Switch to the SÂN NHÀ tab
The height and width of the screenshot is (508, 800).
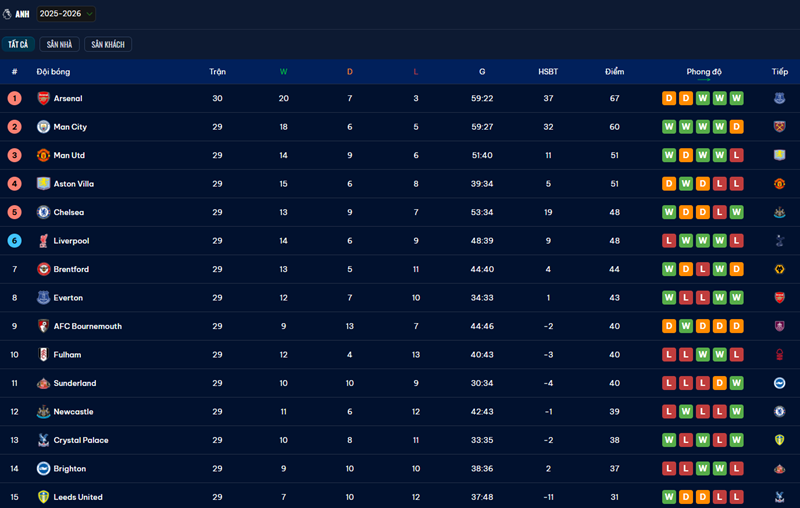59,45
